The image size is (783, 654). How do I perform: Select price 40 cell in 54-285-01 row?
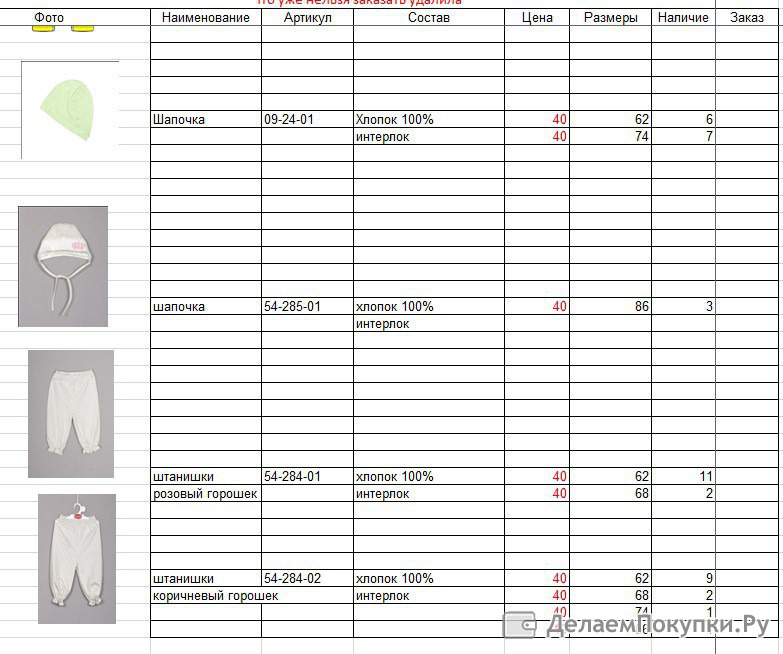point(537,306)
